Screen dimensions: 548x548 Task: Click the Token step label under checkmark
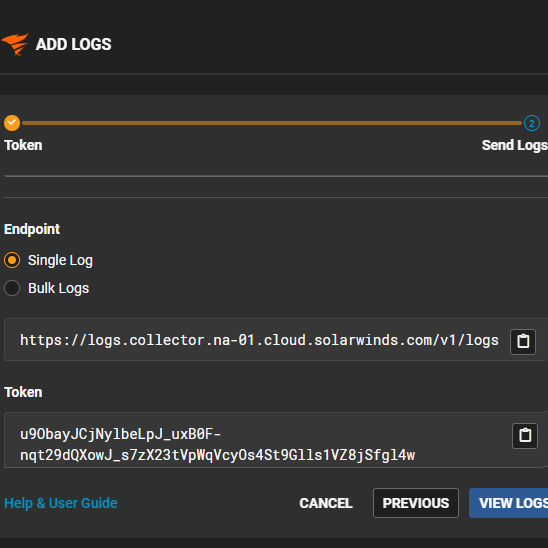click(23, 145)
